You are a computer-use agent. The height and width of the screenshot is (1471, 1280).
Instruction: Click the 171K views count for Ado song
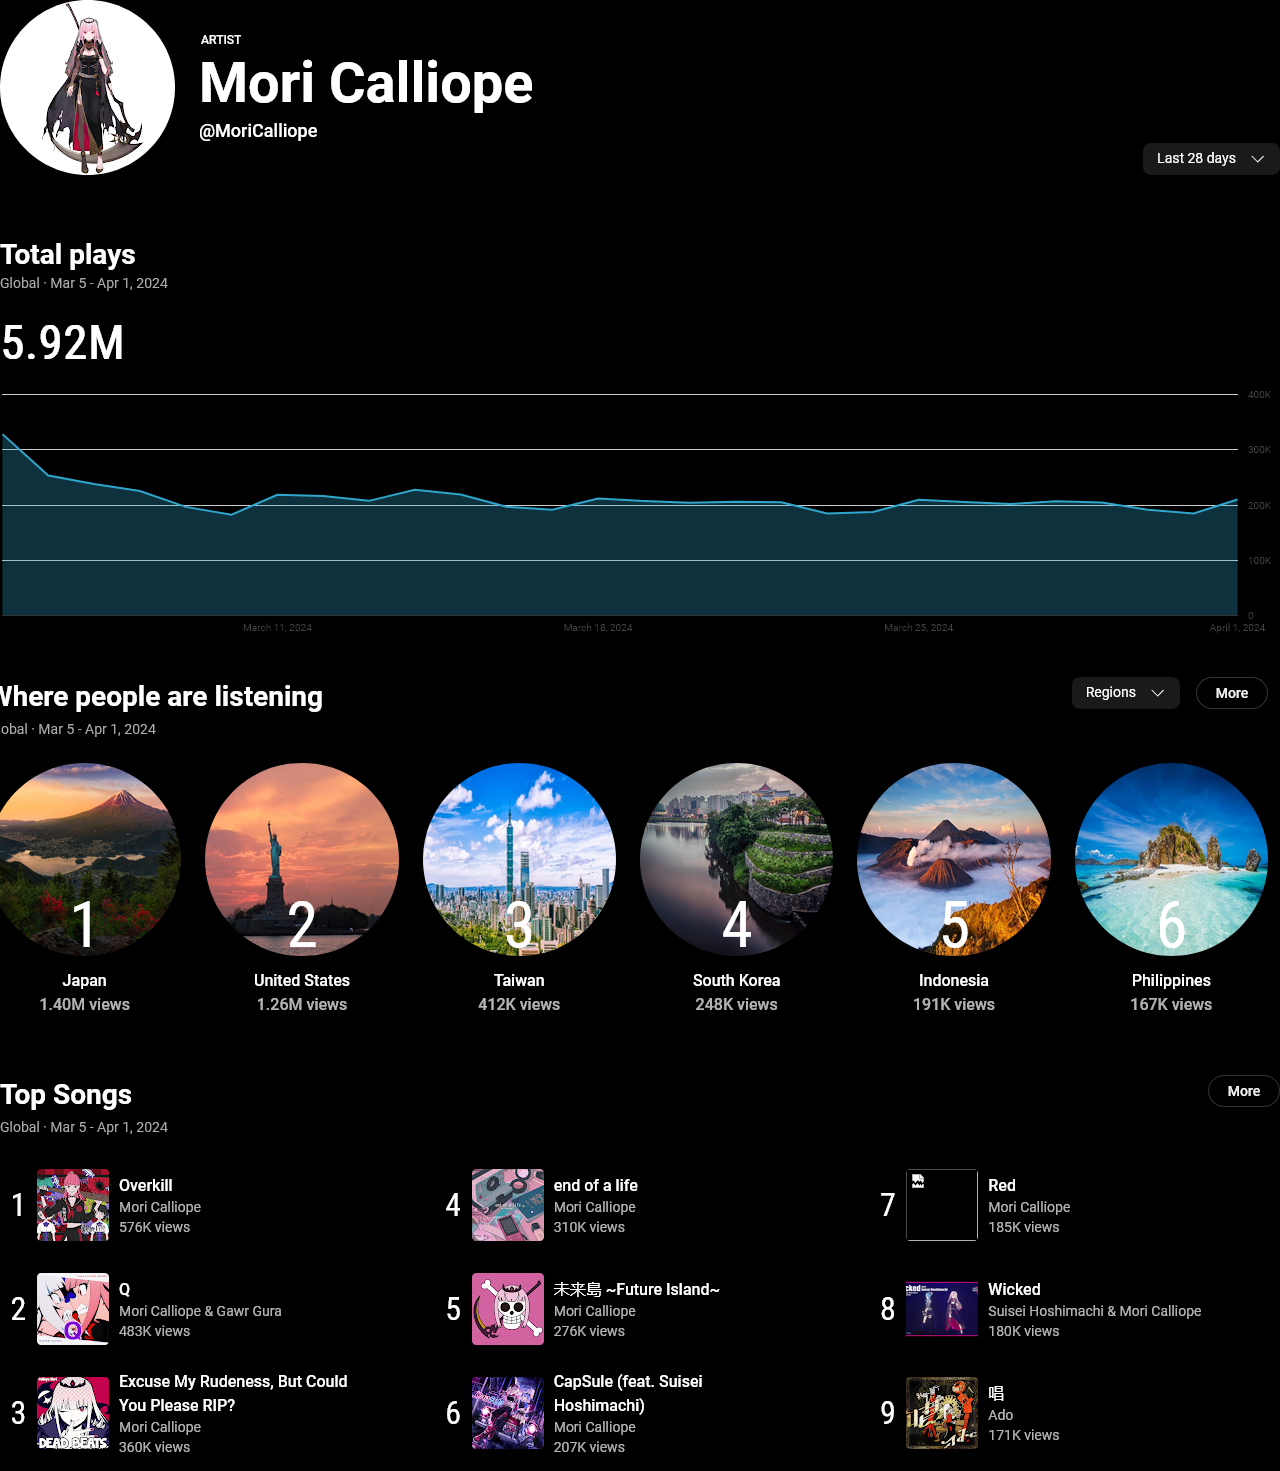pos(1024,1435)
